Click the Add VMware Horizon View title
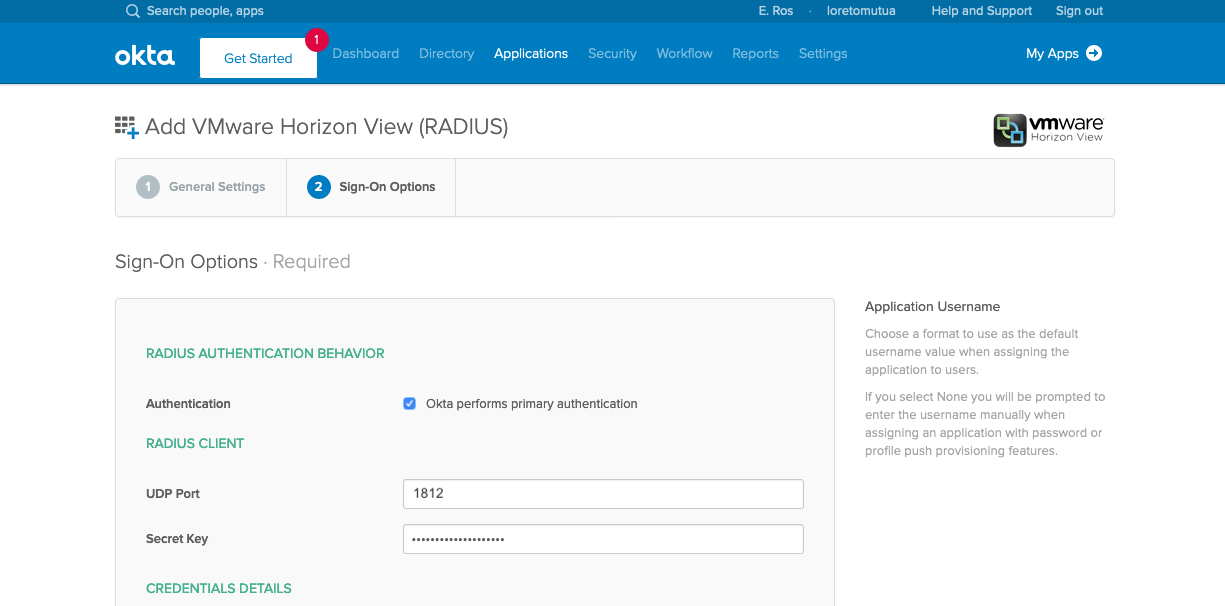This screenshot has width=1225, height=606. pyautogui.click(x=327, y=127)
